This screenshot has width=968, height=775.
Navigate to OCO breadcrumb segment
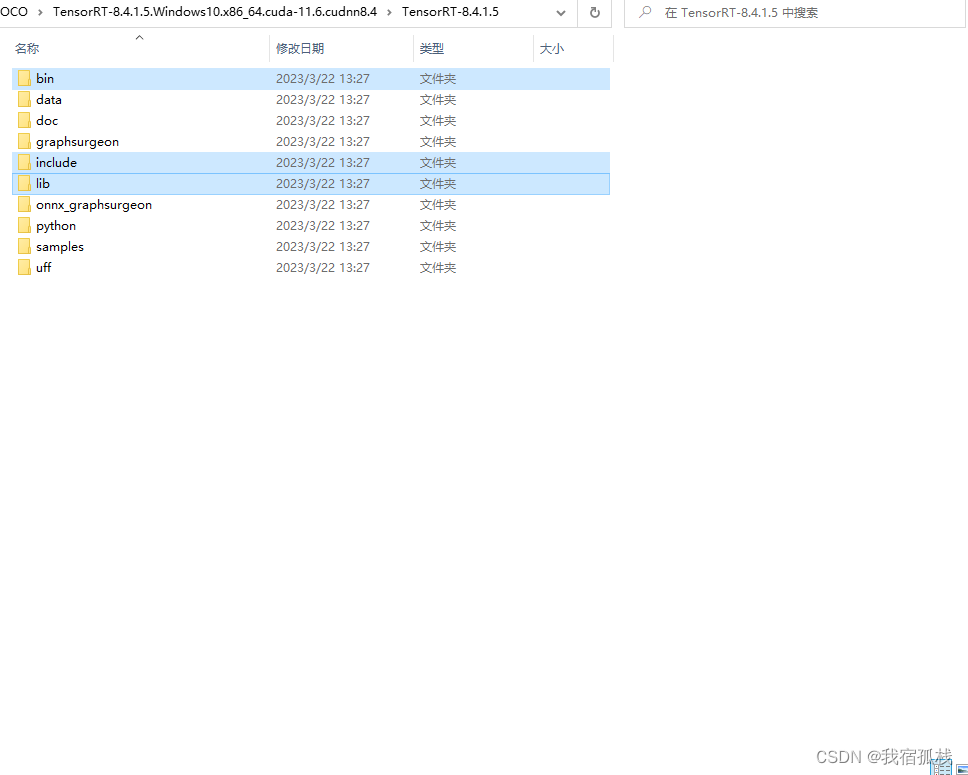pos(14,12)
